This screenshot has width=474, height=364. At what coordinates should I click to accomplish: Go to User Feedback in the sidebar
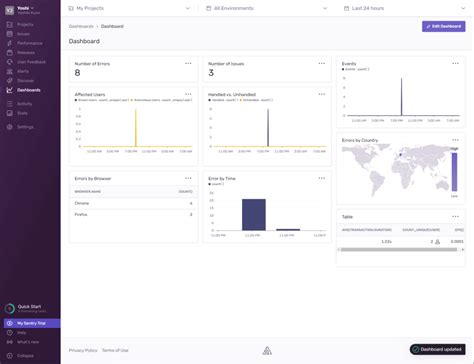(x=31, y=62)
